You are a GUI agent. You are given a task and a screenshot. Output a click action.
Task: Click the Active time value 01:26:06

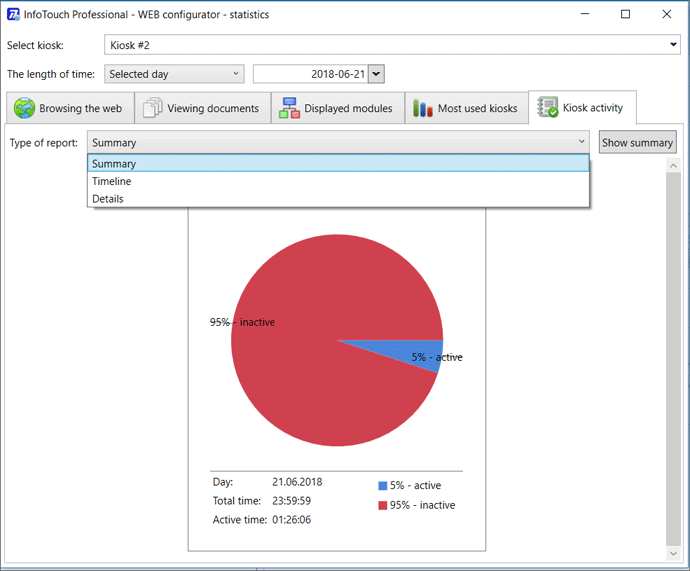tap(291, 520)
